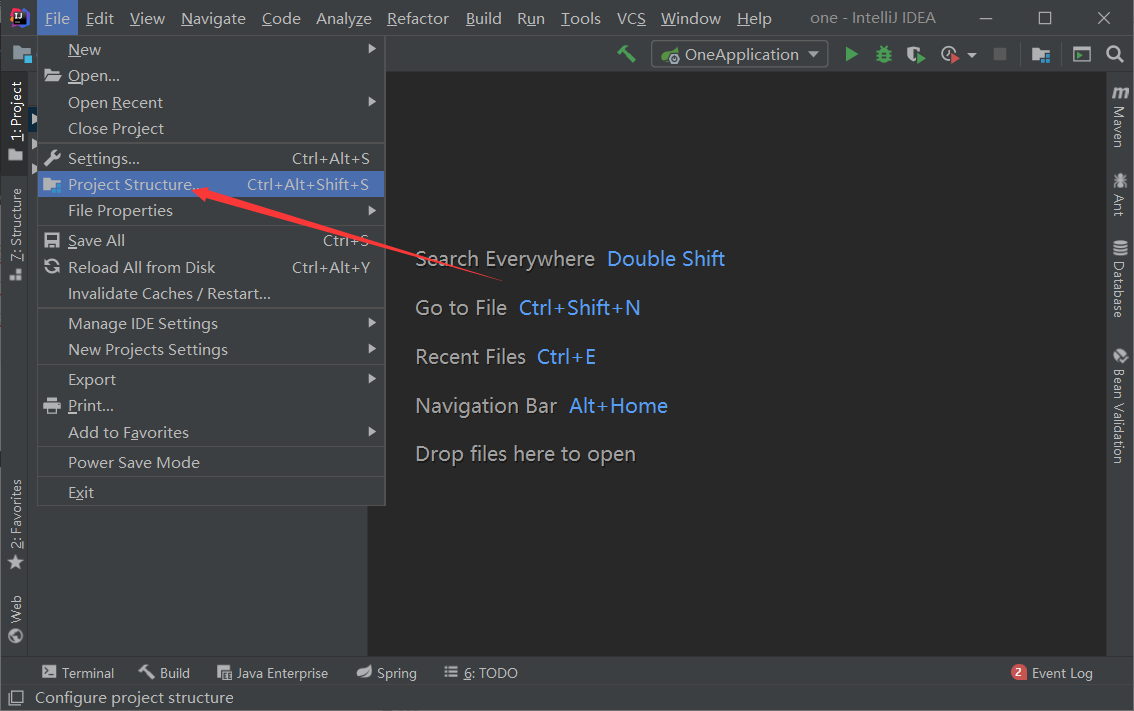Open the Web side panel
Viewport: 1134px width, 711px height.
15,618
